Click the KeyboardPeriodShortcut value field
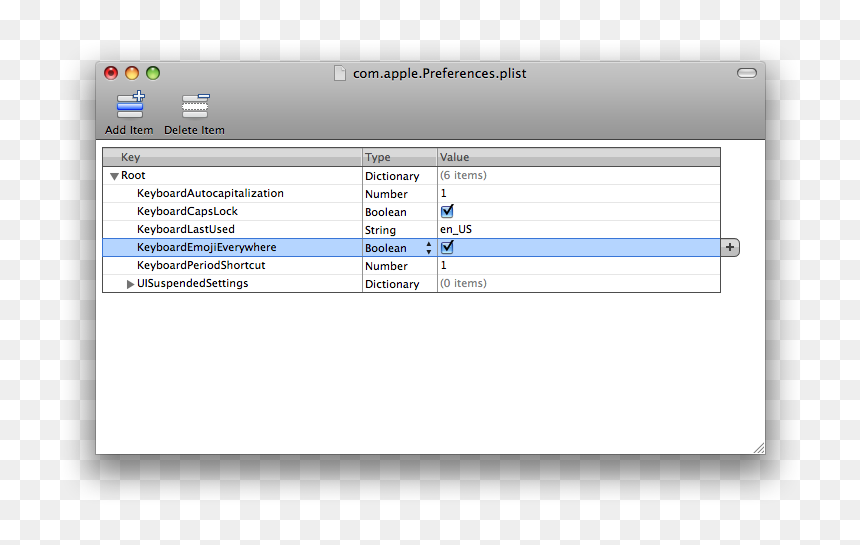The image size is (860, 545). 579,265
